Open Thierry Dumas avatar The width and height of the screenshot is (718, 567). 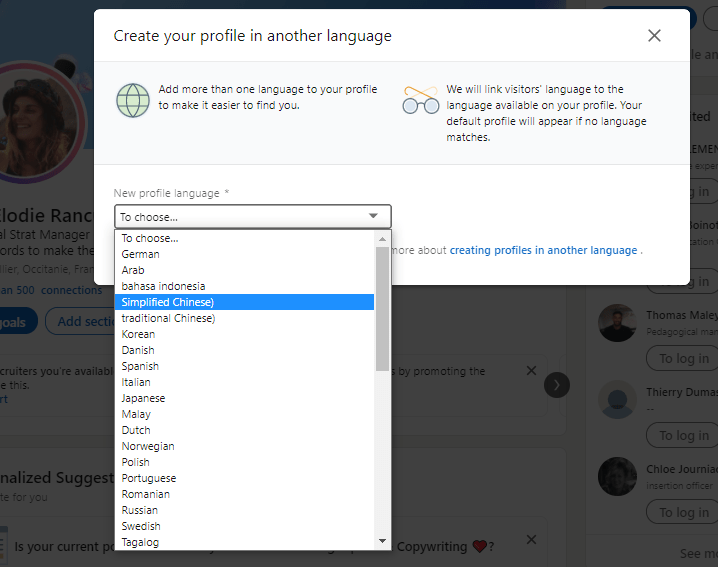(x=617, y=400)
